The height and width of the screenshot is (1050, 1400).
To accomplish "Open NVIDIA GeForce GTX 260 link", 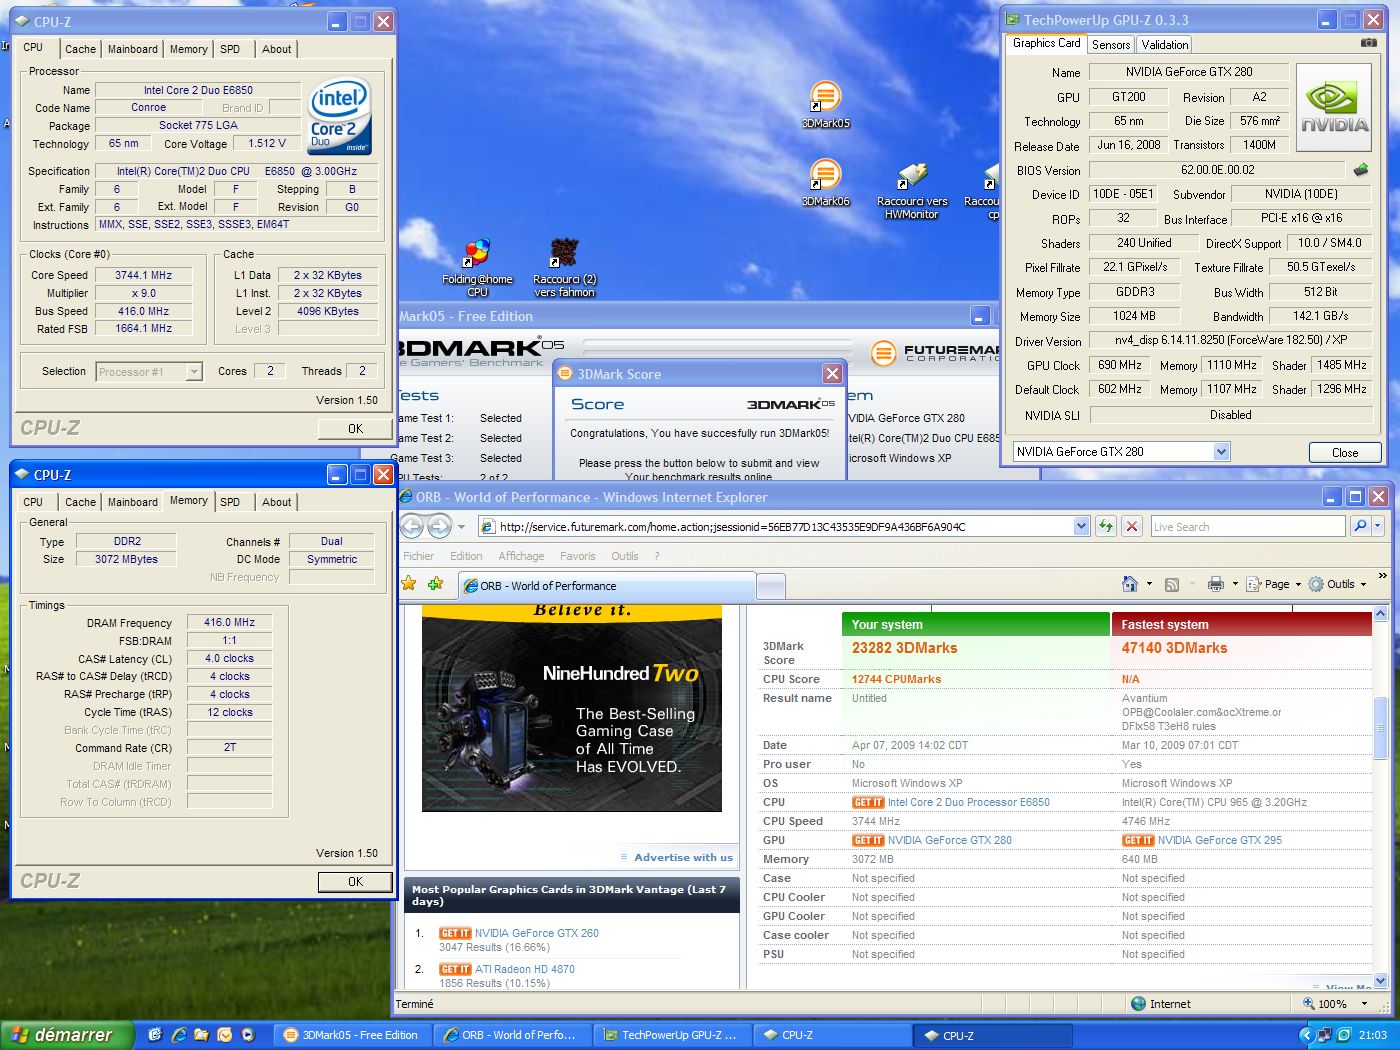I will tap(537, 933).
